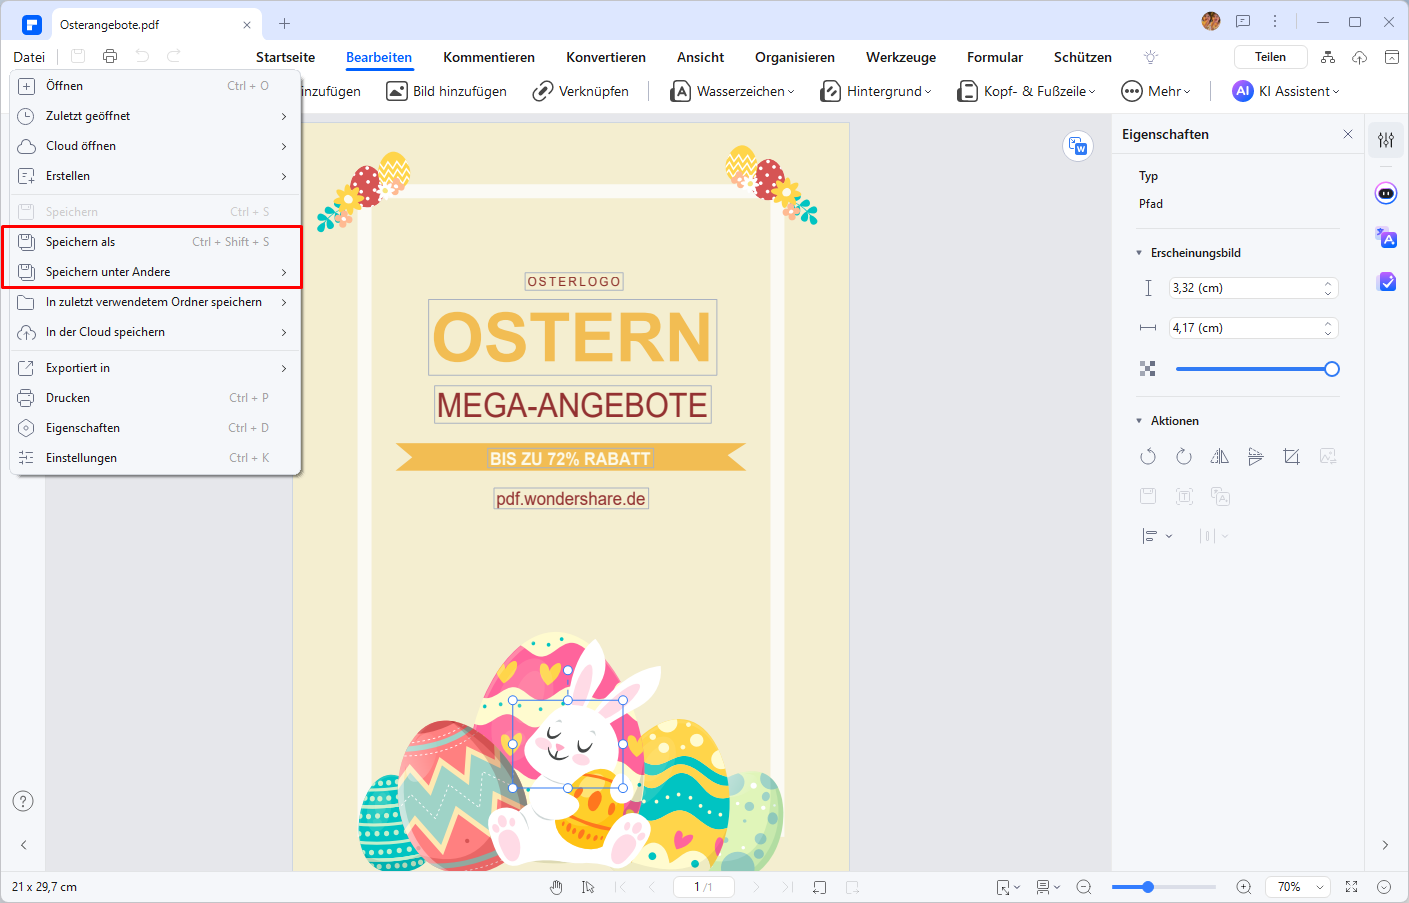Choose Drucken in Datei menu
The image size is (1409, 903).
pyautogui.click(x=155, y=398)
